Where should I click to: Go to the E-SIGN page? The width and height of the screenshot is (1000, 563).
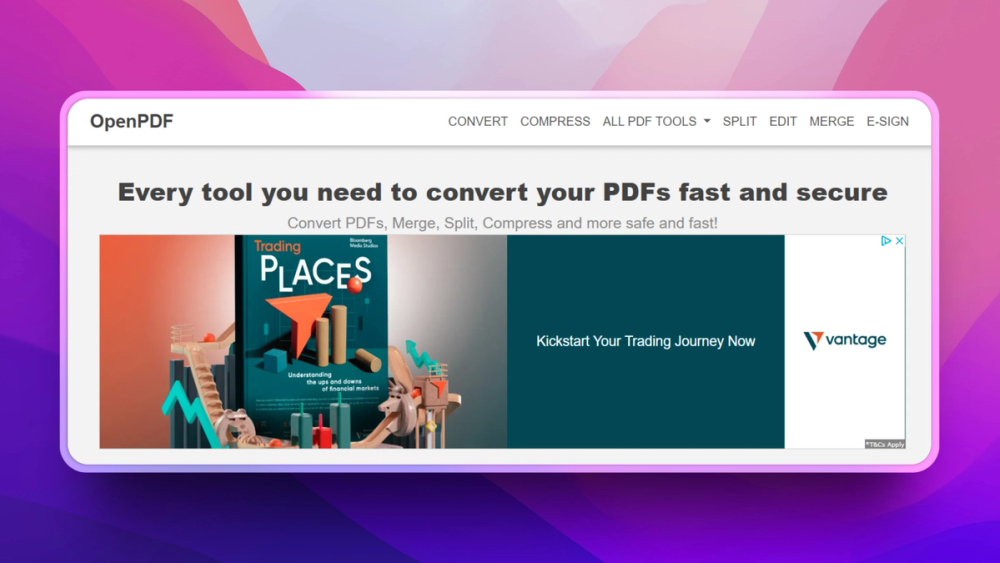(887, 121)
